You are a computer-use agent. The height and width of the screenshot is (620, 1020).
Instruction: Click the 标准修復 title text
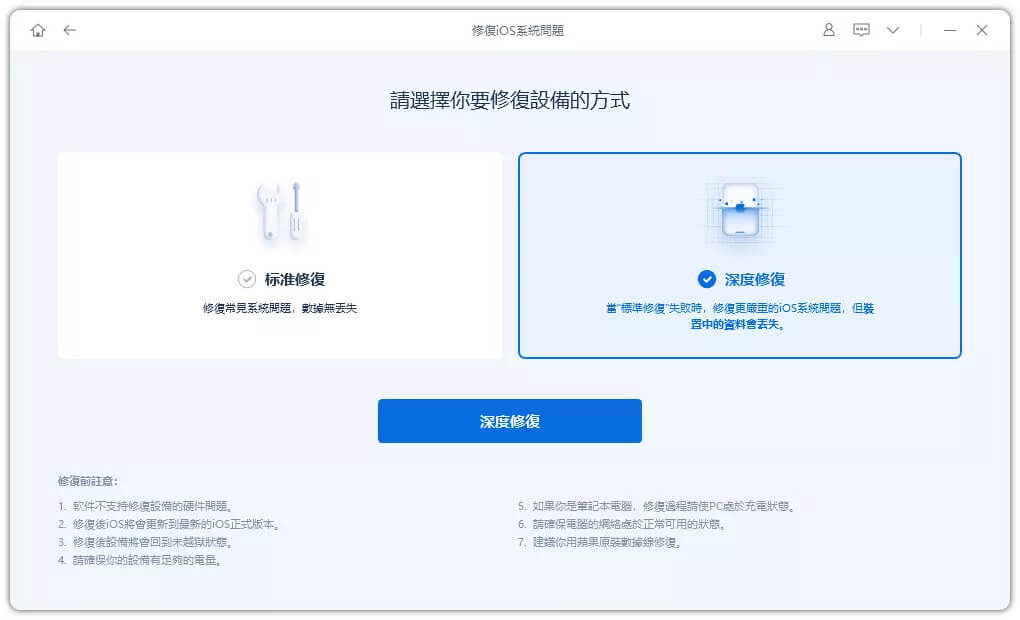[x=295, y=280]
